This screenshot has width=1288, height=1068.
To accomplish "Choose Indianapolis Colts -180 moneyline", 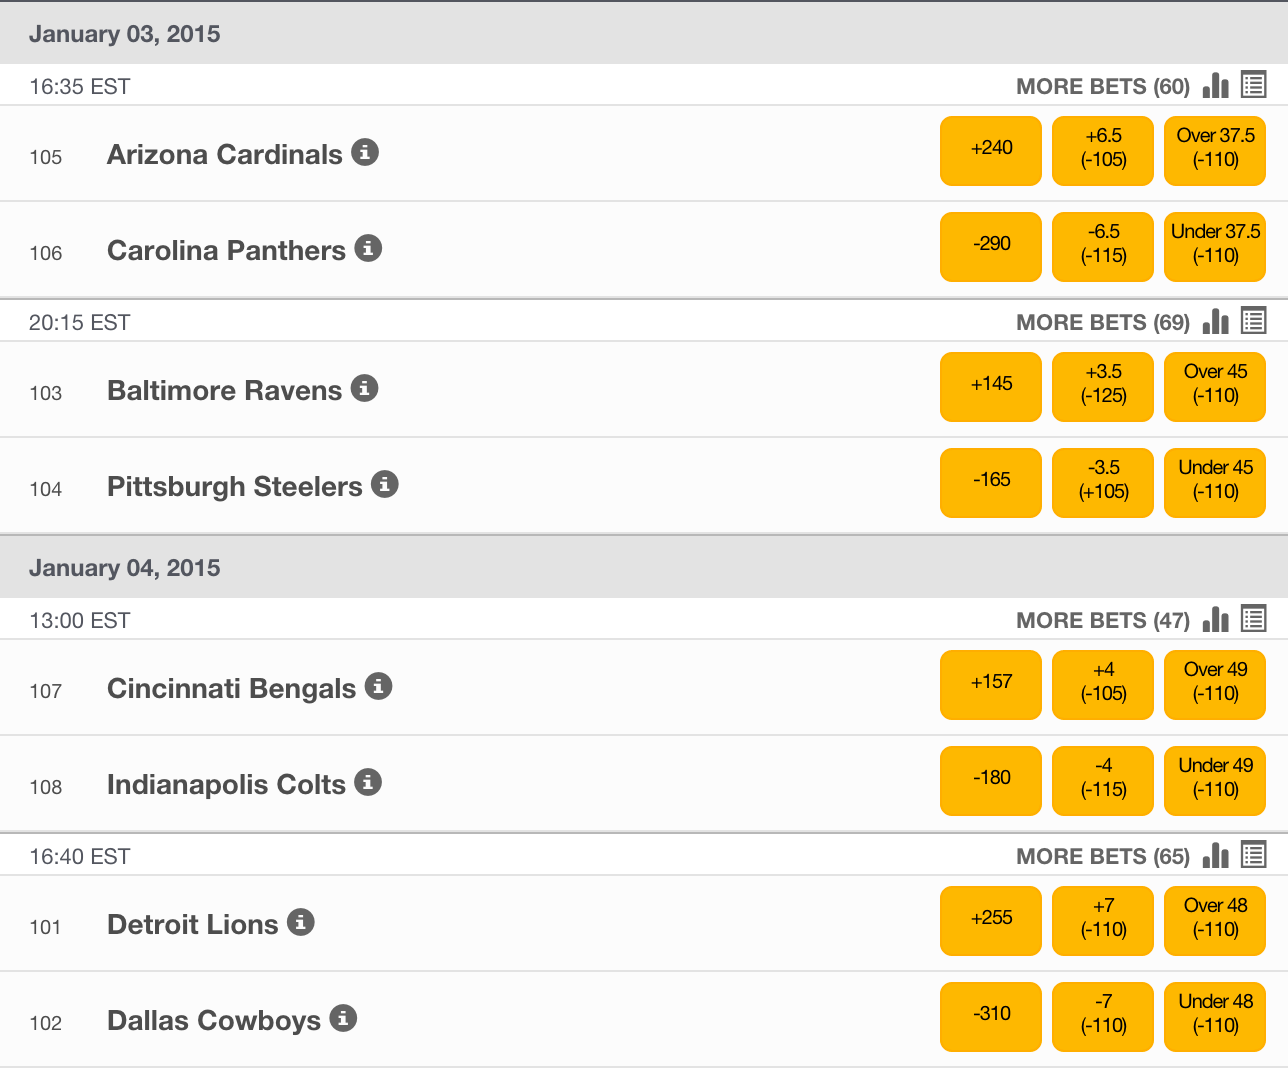I will click(x=991, y=781).
